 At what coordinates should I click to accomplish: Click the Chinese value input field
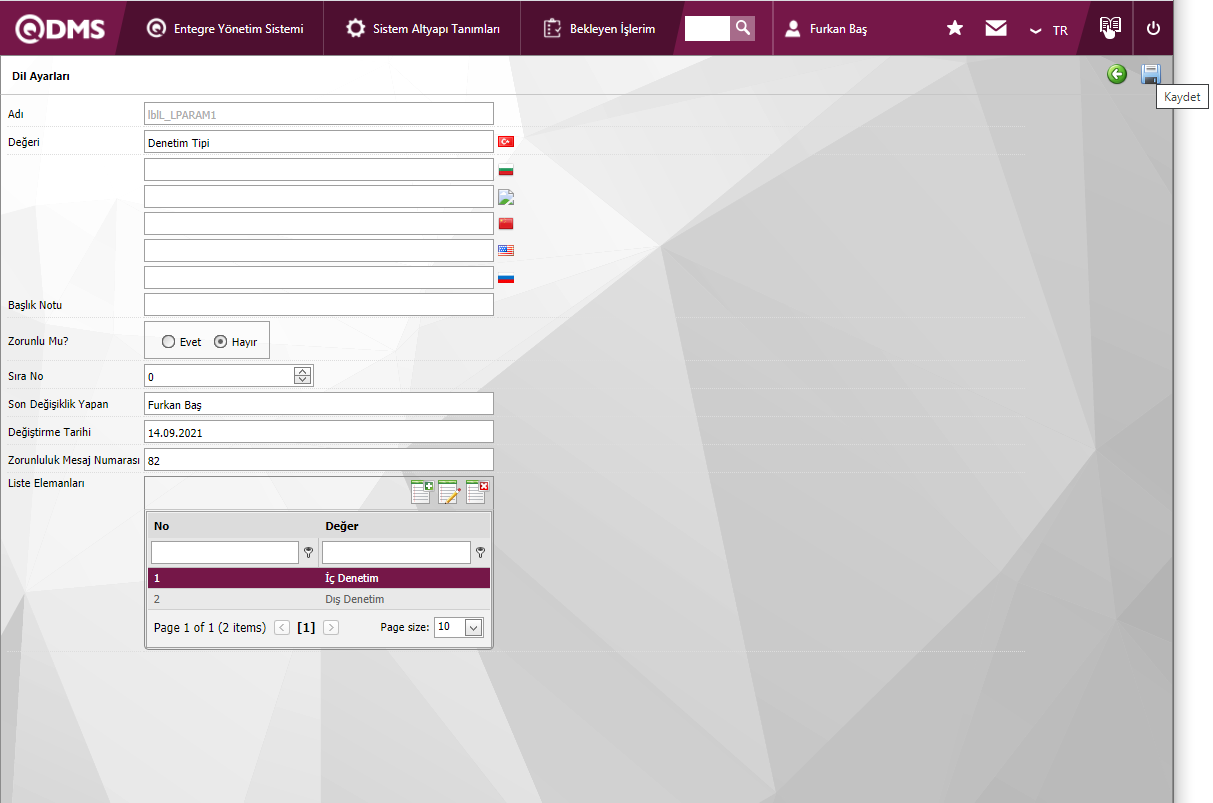click(x=319, y=223)
